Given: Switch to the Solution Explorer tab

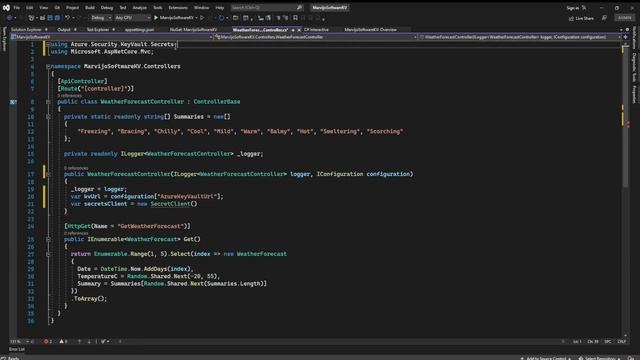Looking at the screenshot, I should pos(26,30).
